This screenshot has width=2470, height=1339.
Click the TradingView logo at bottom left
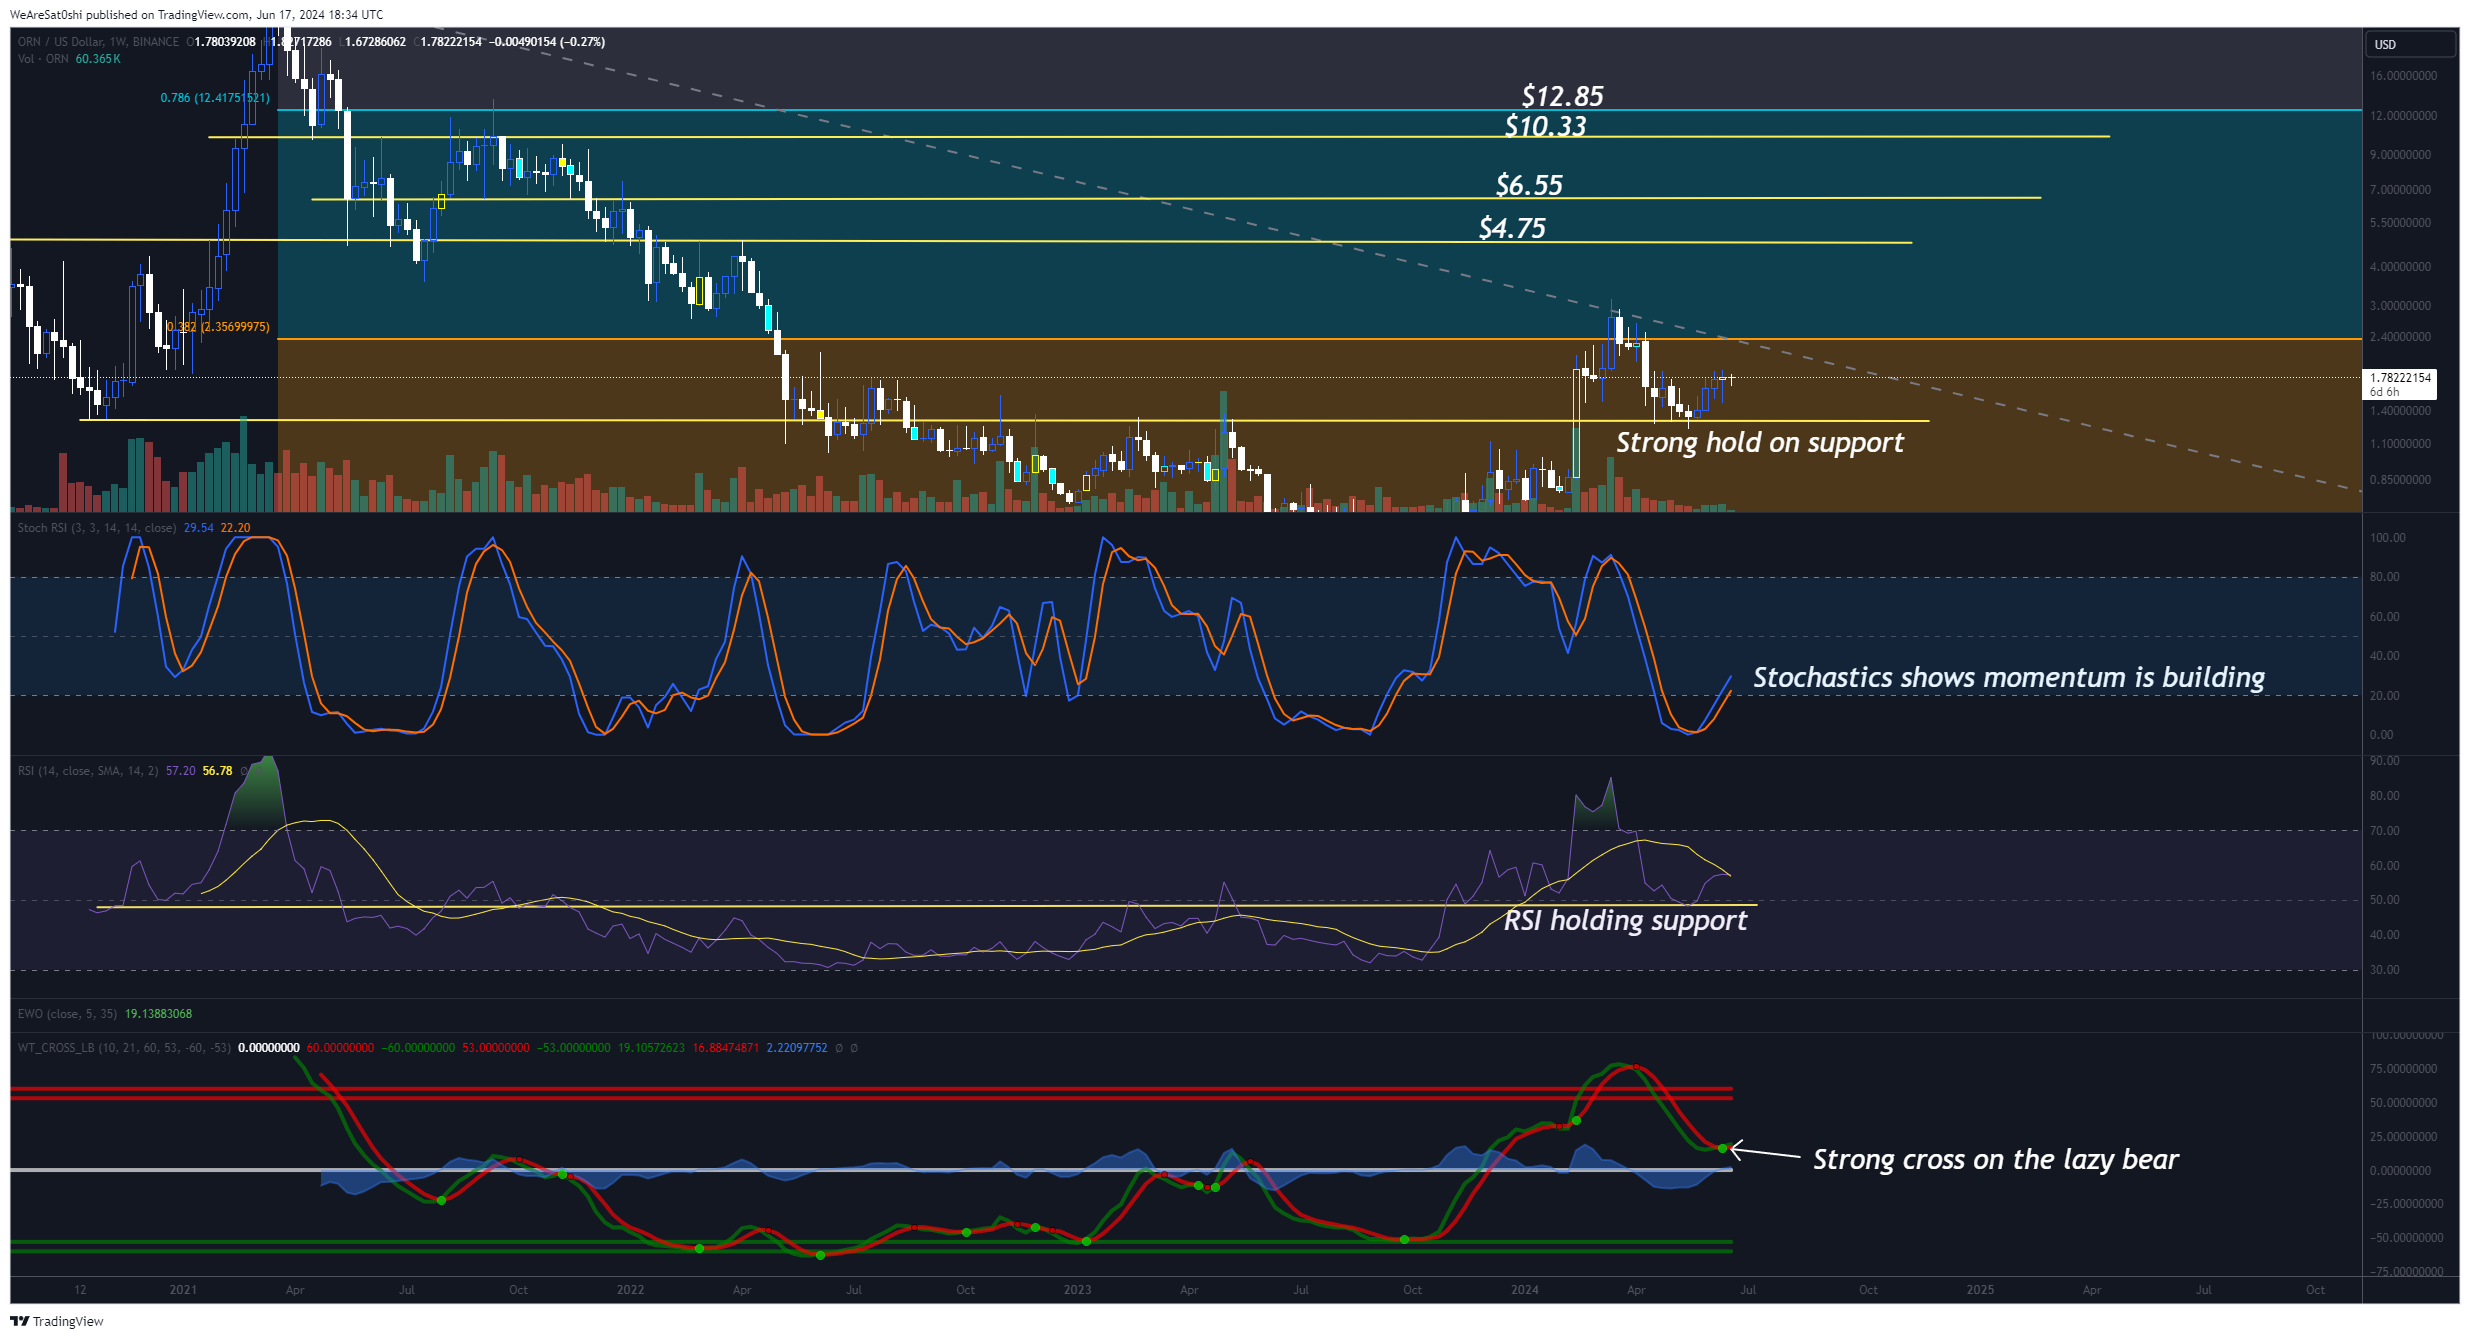point(56,1321)
